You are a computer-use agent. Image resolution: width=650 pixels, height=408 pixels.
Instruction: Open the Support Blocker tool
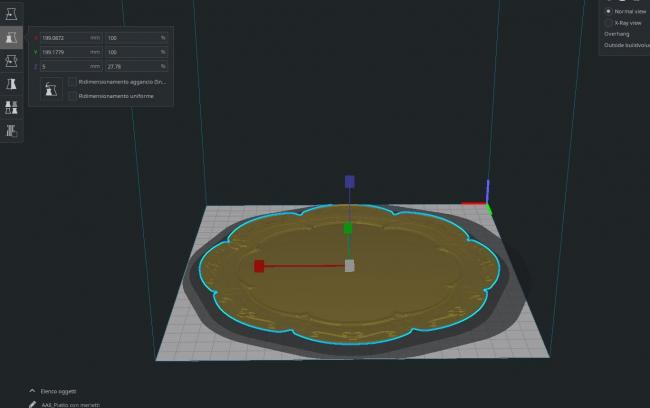coord(11,131)
